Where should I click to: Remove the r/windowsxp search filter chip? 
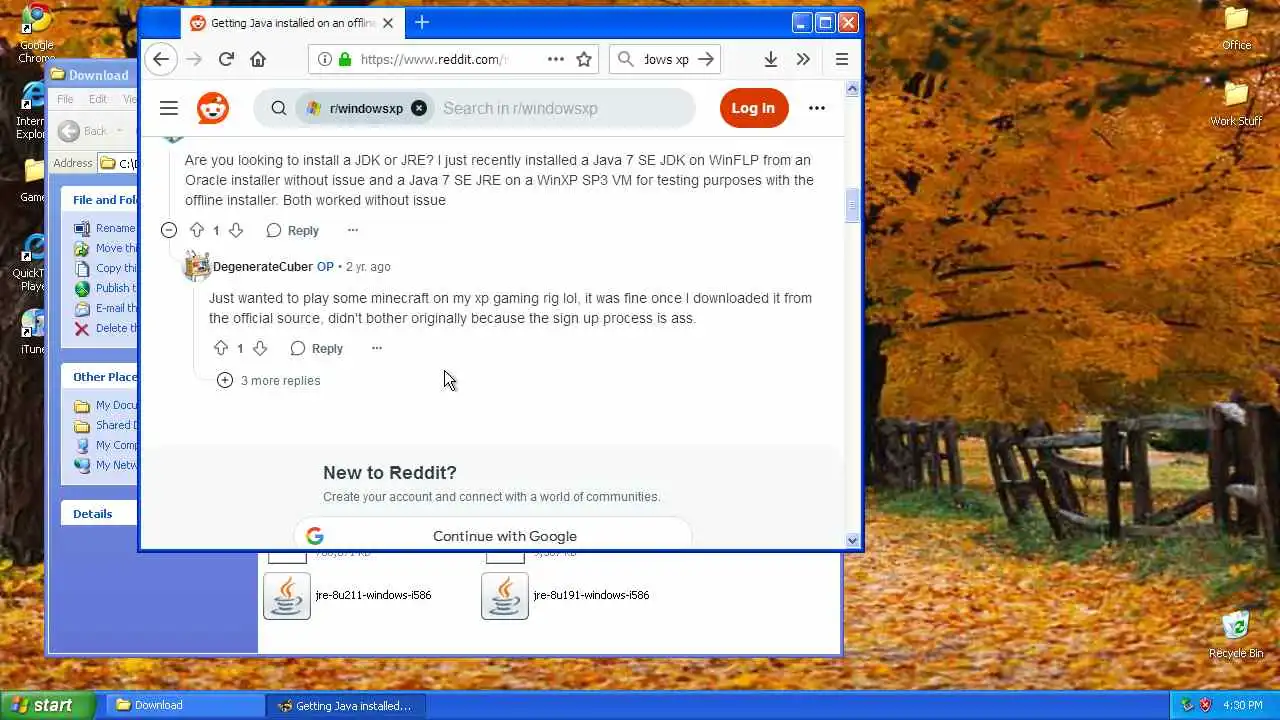pos(419,108)
